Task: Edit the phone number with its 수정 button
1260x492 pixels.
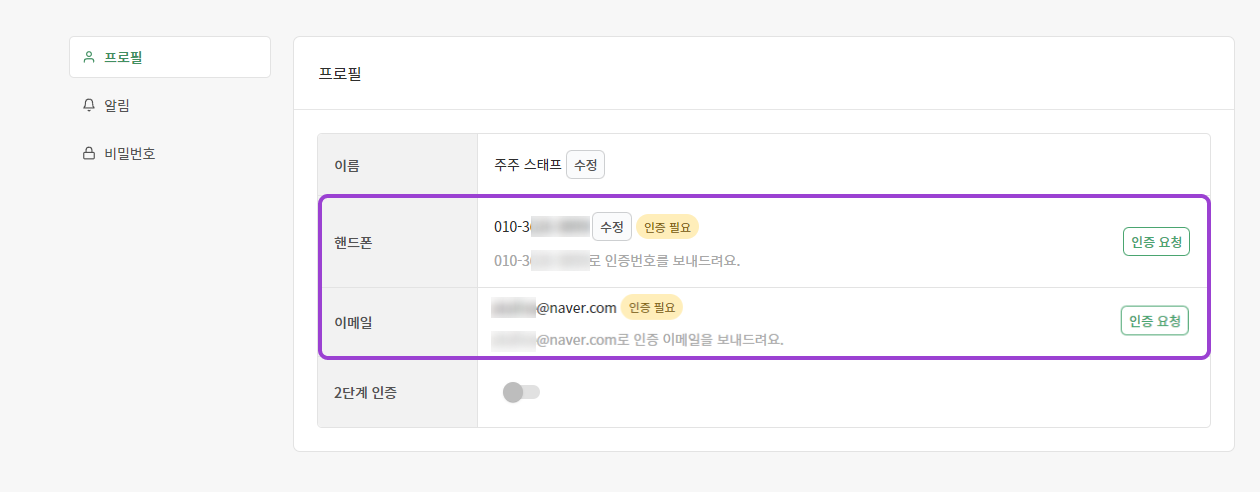Action: [x=611, y=227]
